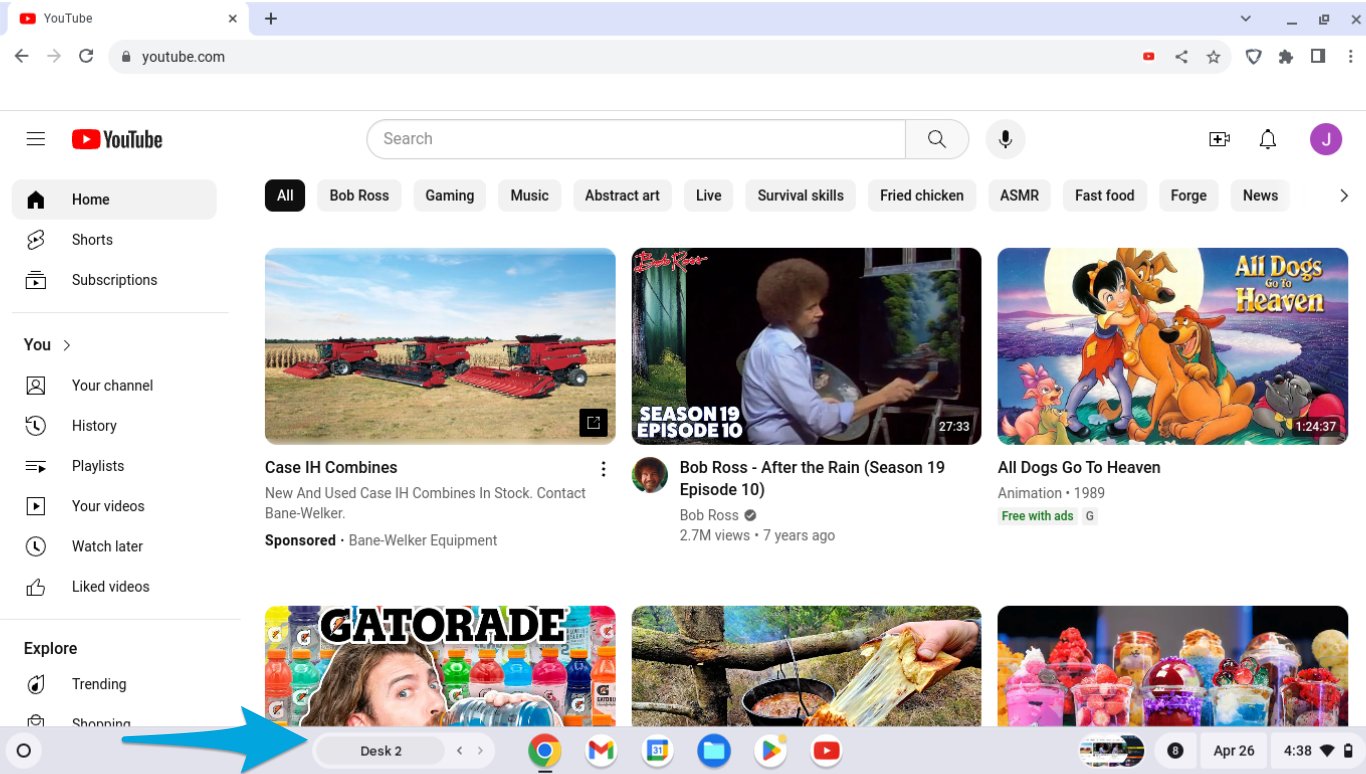
Task: Click the Desk 2 button
Action: coord(380,751)
